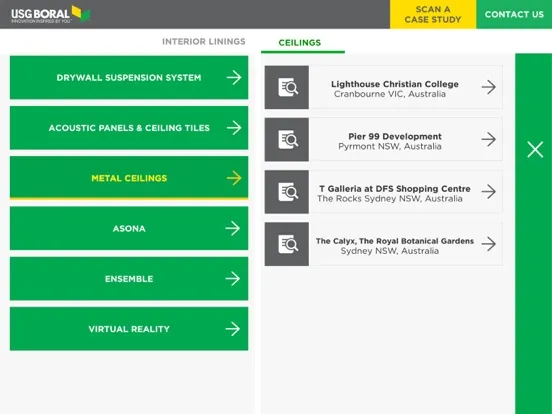Click arrow beside The Calyx entry
The image size is (552, 414).
[x=489, y=244]
